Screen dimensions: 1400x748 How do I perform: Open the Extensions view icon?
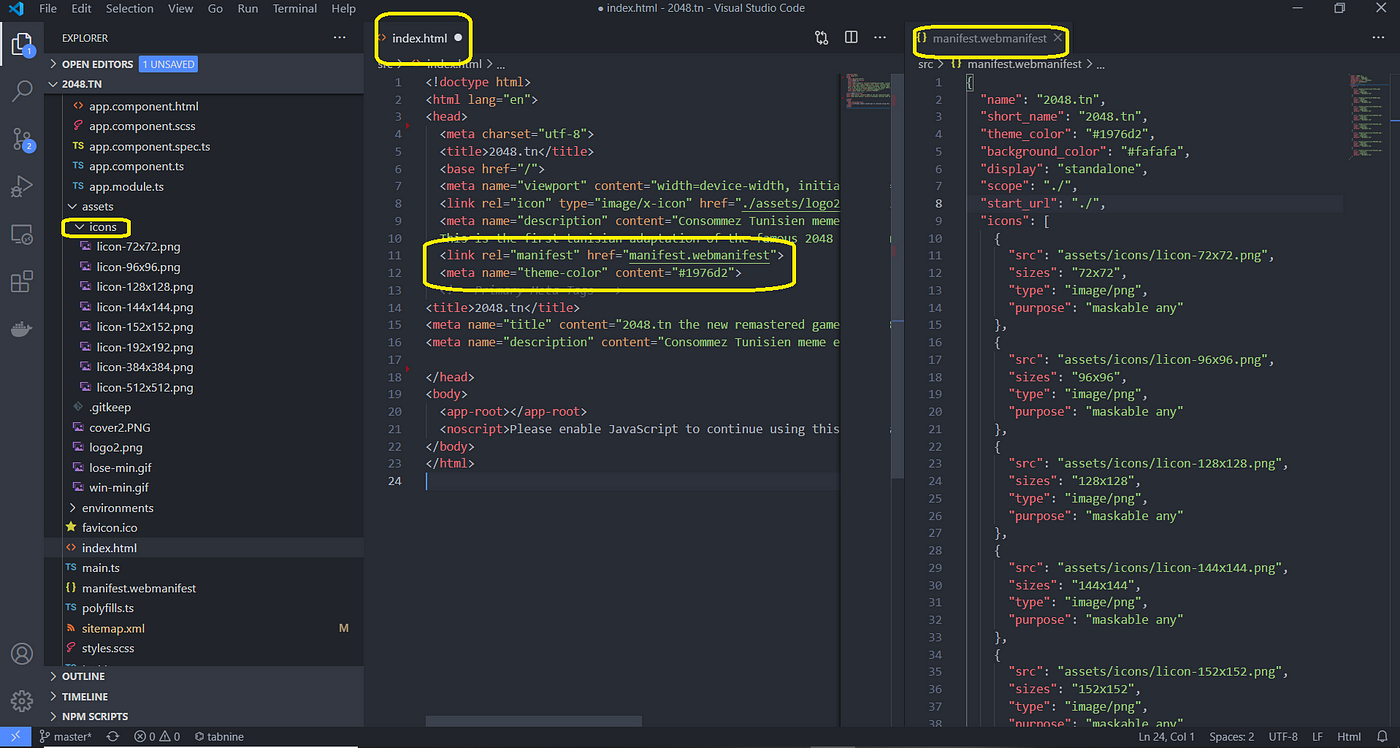click(x=21, y=282)
